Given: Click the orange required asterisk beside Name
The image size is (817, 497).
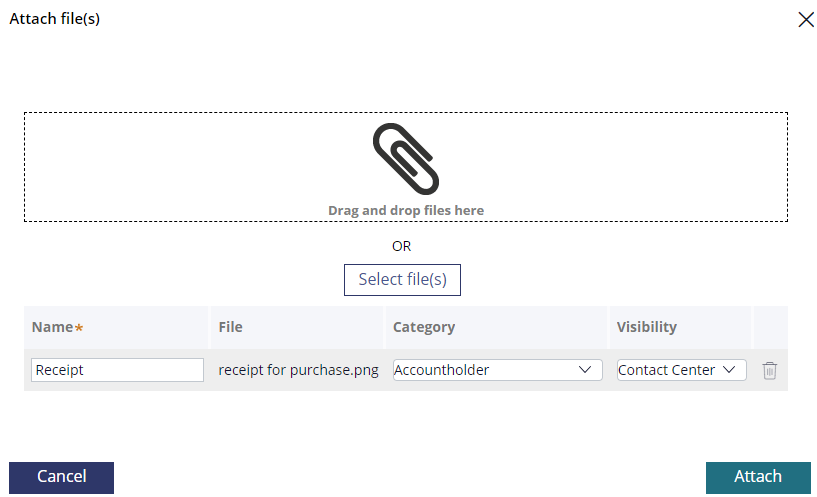Looking at the screenshot, I should tap(79, 328).
